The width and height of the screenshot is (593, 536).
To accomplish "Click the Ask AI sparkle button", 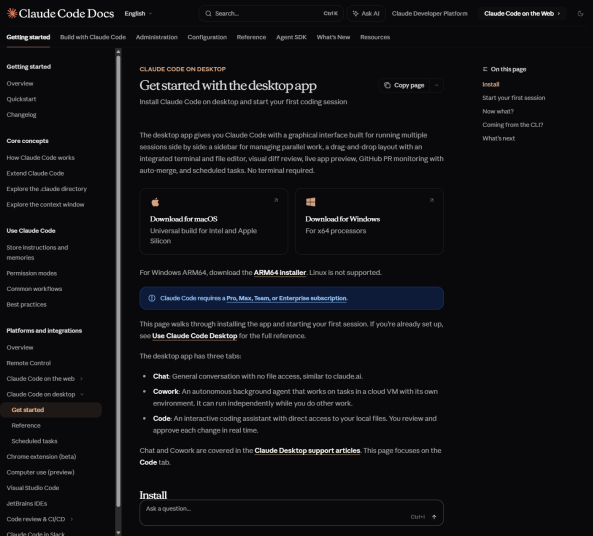I will tap(366, 14).
